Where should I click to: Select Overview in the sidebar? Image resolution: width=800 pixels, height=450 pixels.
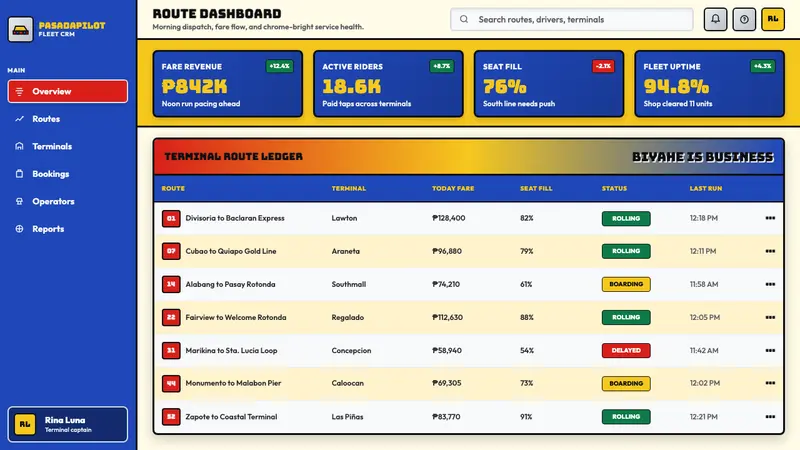coord(68,91)
